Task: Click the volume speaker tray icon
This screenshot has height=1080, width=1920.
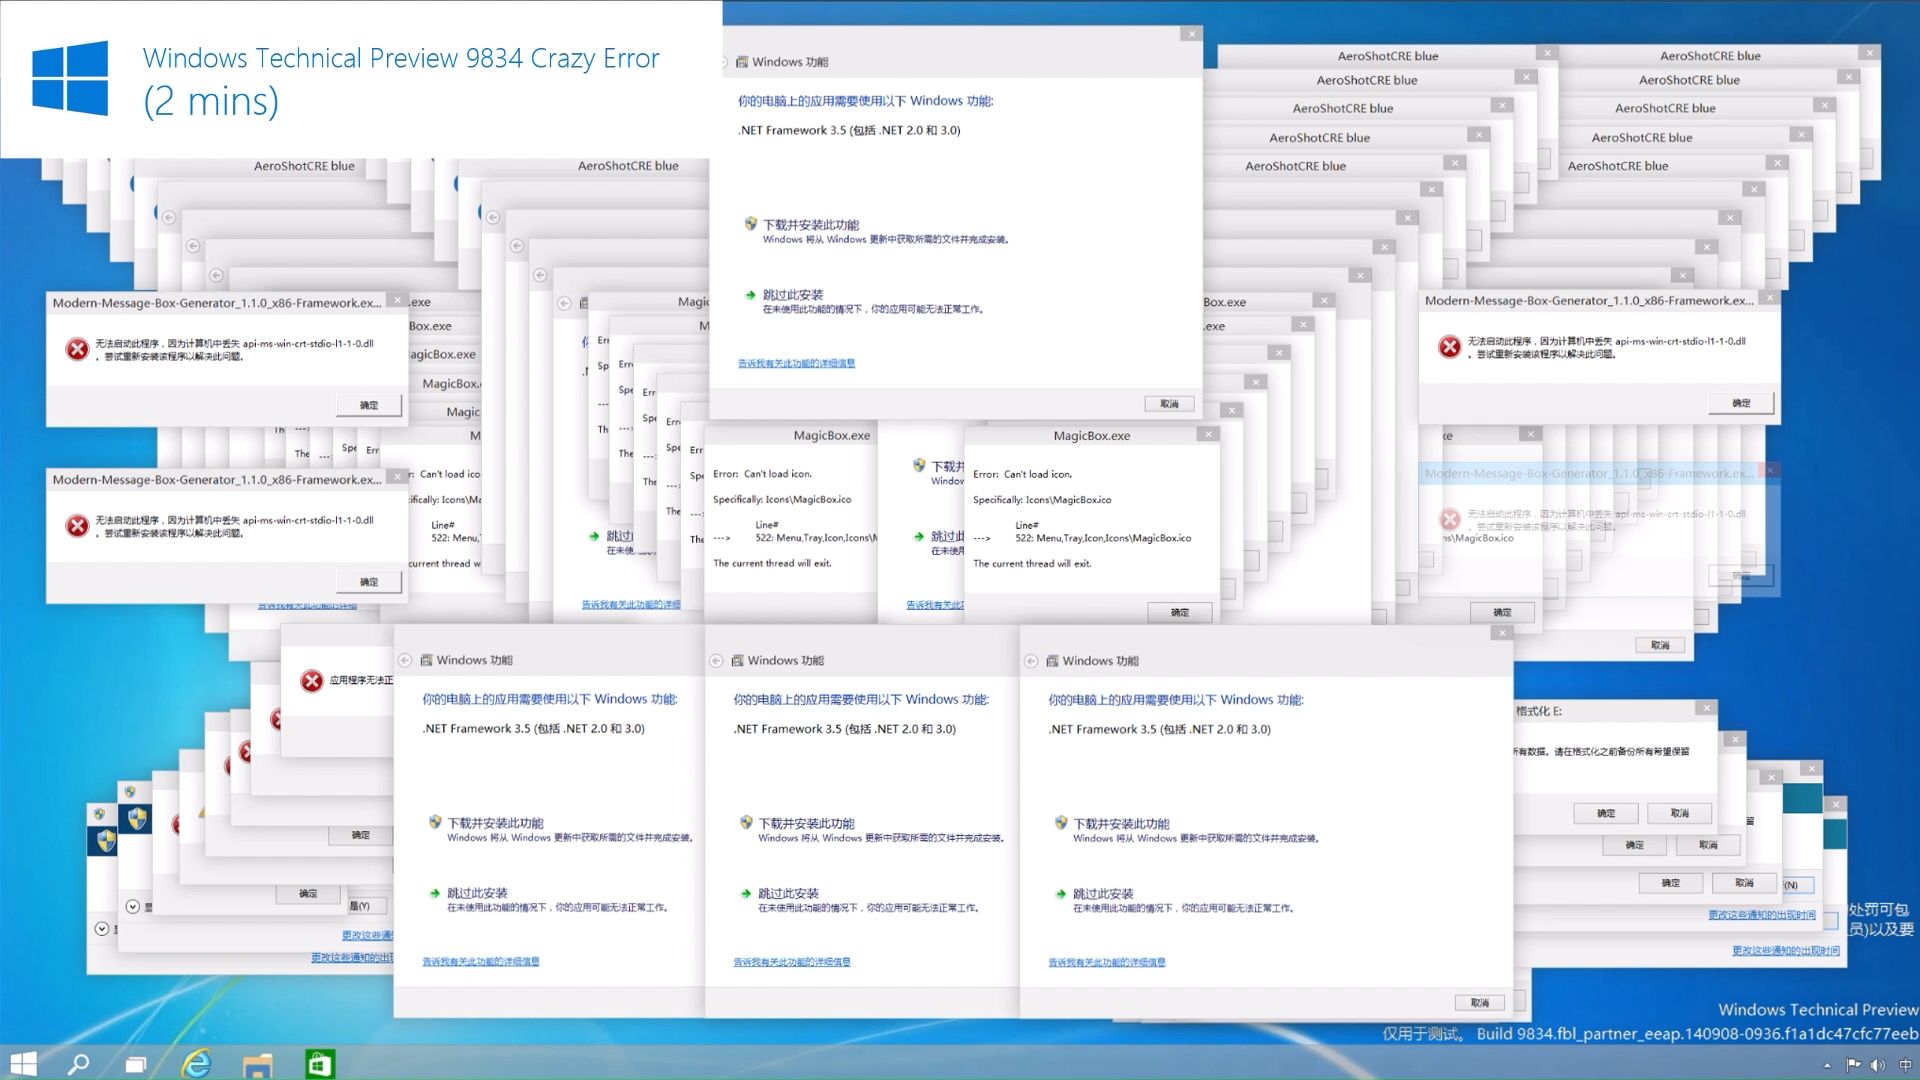Action: coord(1877,1065)
